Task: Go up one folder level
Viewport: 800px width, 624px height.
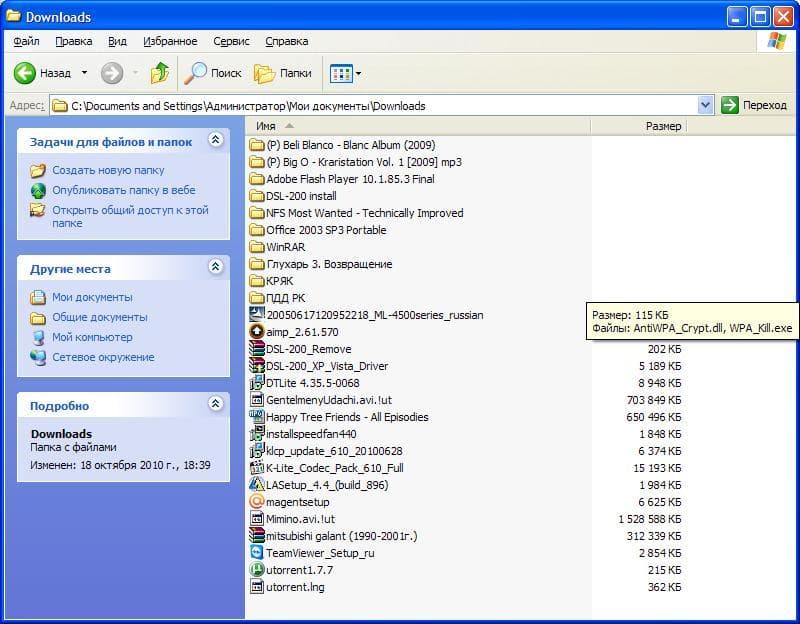Action: click(x=160, y=73)
